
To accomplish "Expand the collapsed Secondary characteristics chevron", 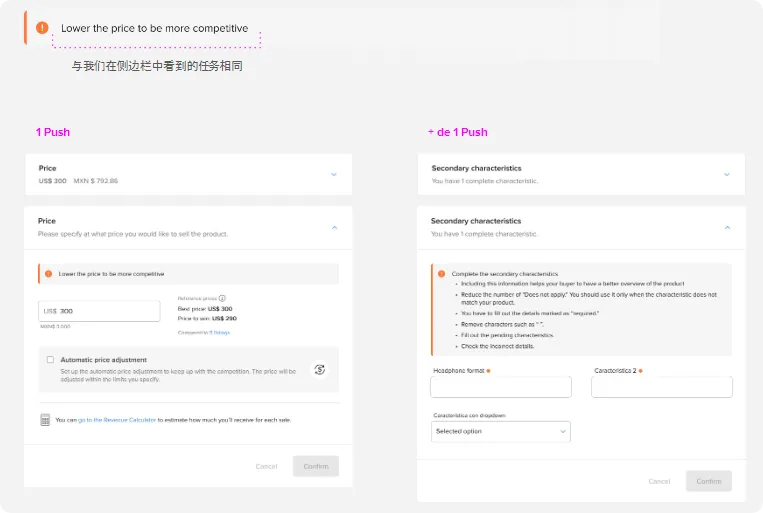I will [x=727, y=174].
